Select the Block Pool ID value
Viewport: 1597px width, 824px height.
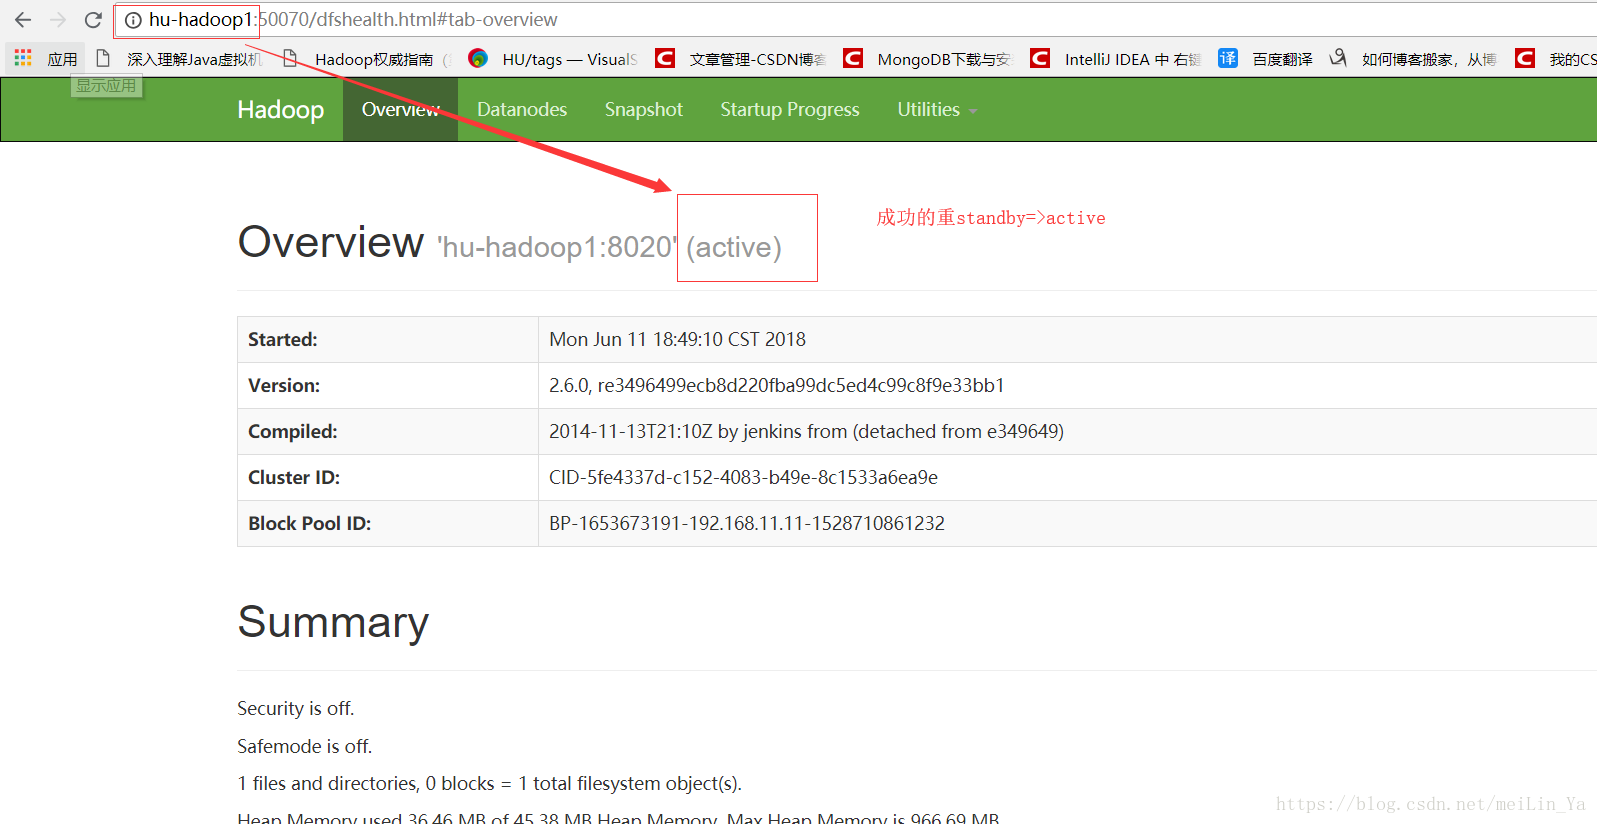point(747,523)
